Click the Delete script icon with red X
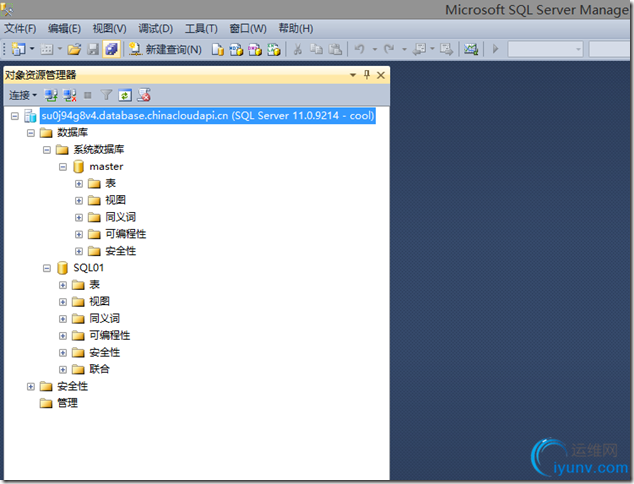Viewport: 634px width, 484px height. 144,95
